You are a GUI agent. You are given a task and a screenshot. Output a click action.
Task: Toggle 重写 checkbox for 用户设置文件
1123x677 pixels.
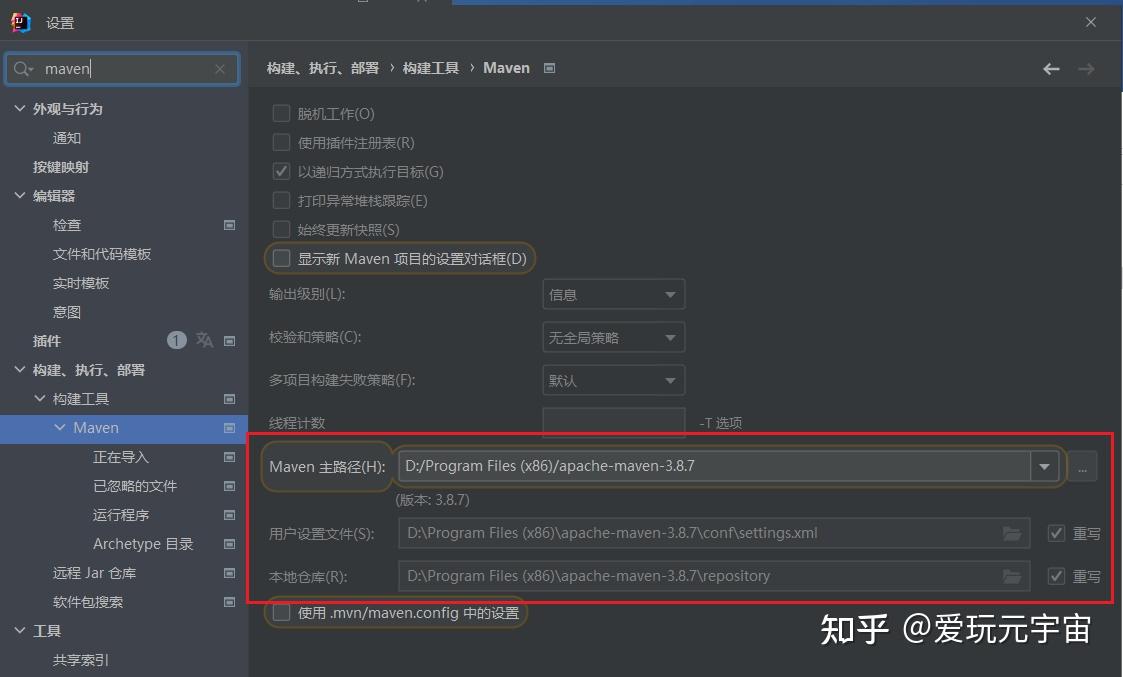1056,533
